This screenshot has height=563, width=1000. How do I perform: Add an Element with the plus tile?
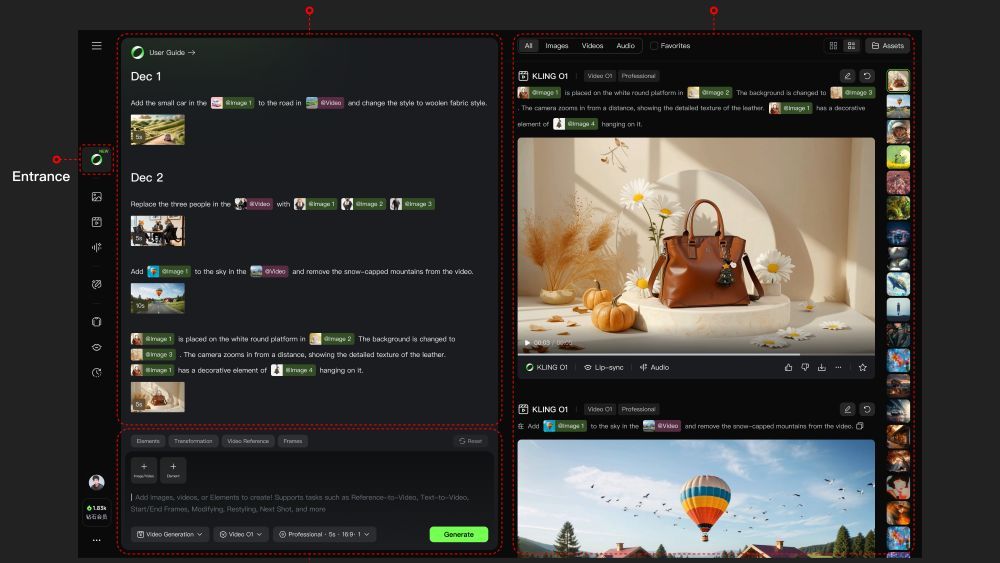(x=173, y=470)
